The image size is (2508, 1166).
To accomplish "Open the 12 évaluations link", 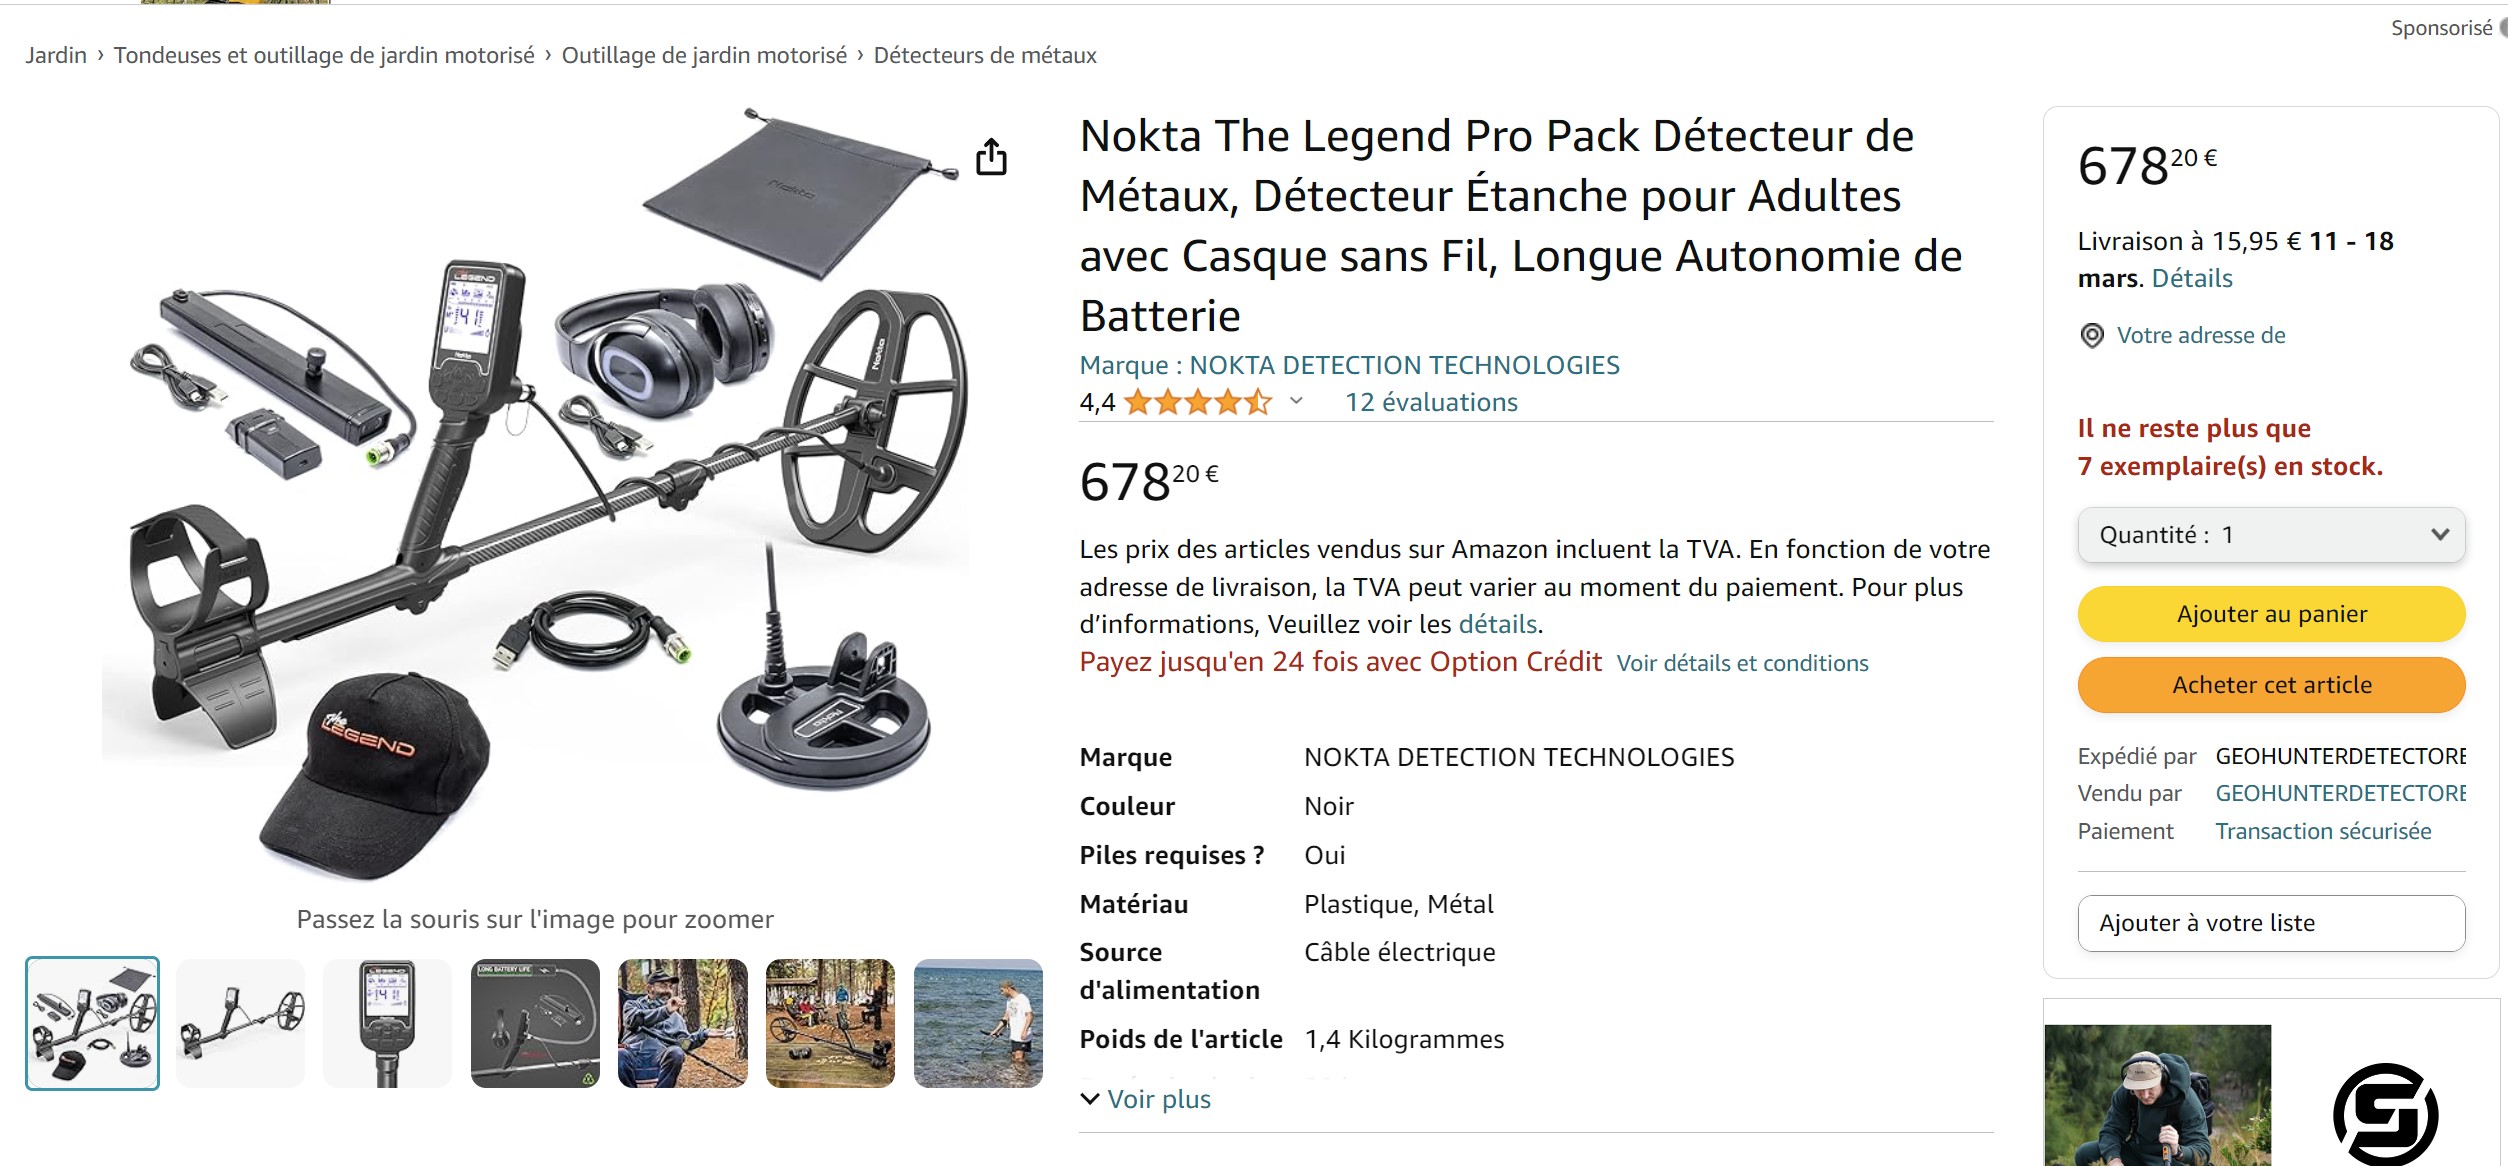I will click(1431, 403).
